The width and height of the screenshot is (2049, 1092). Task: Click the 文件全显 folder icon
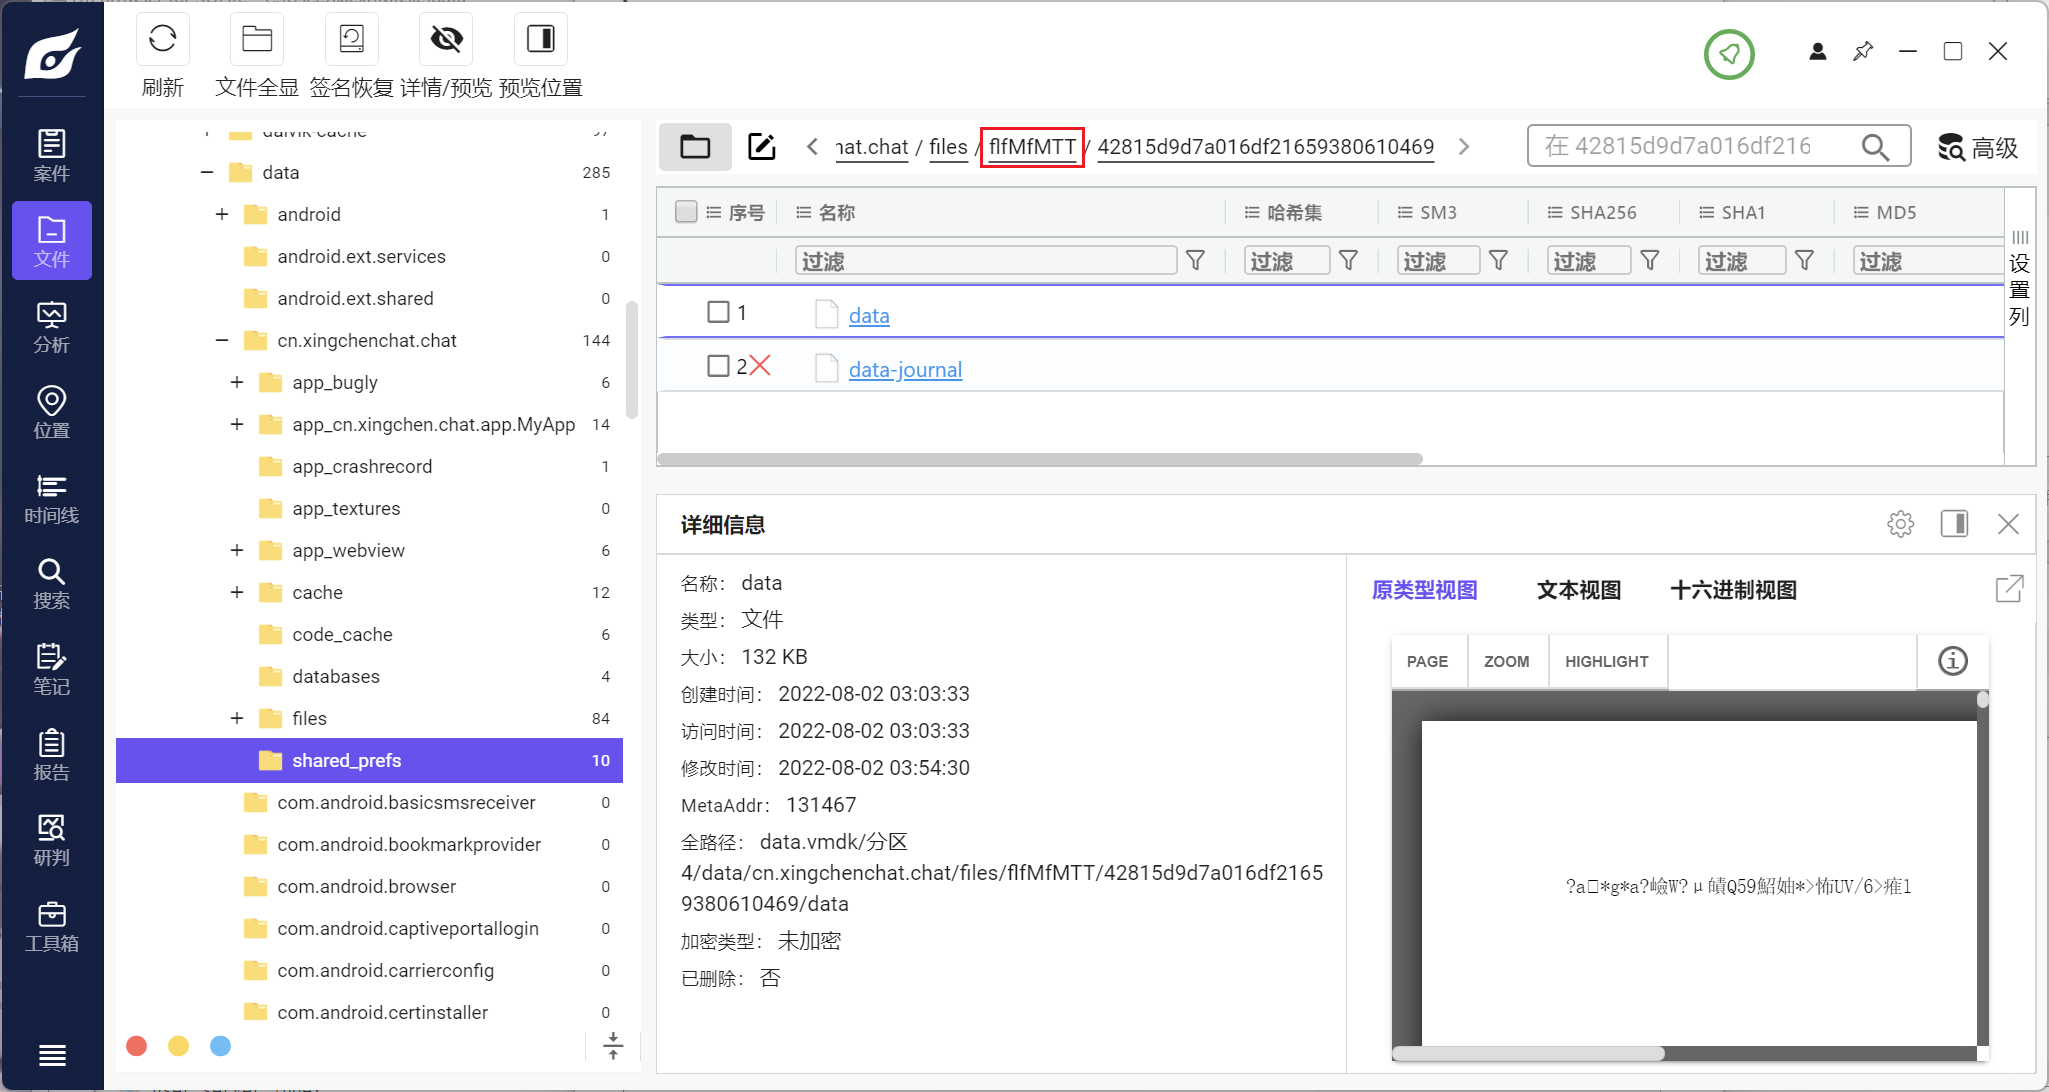tap(257, 39)
